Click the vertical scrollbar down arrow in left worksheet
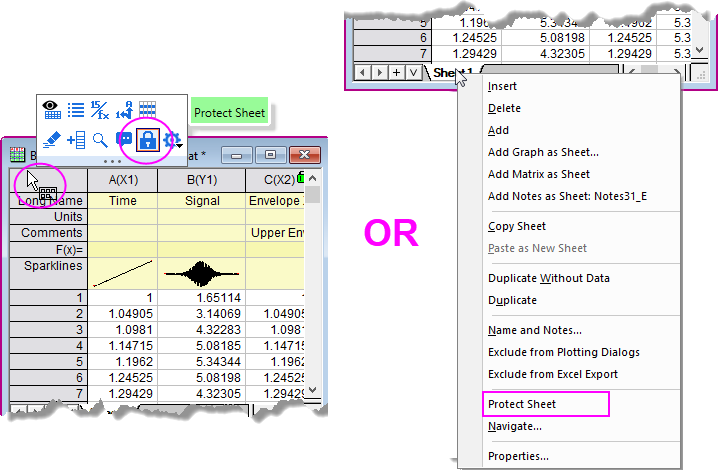 pyautogui.click(x=312, y=390)
